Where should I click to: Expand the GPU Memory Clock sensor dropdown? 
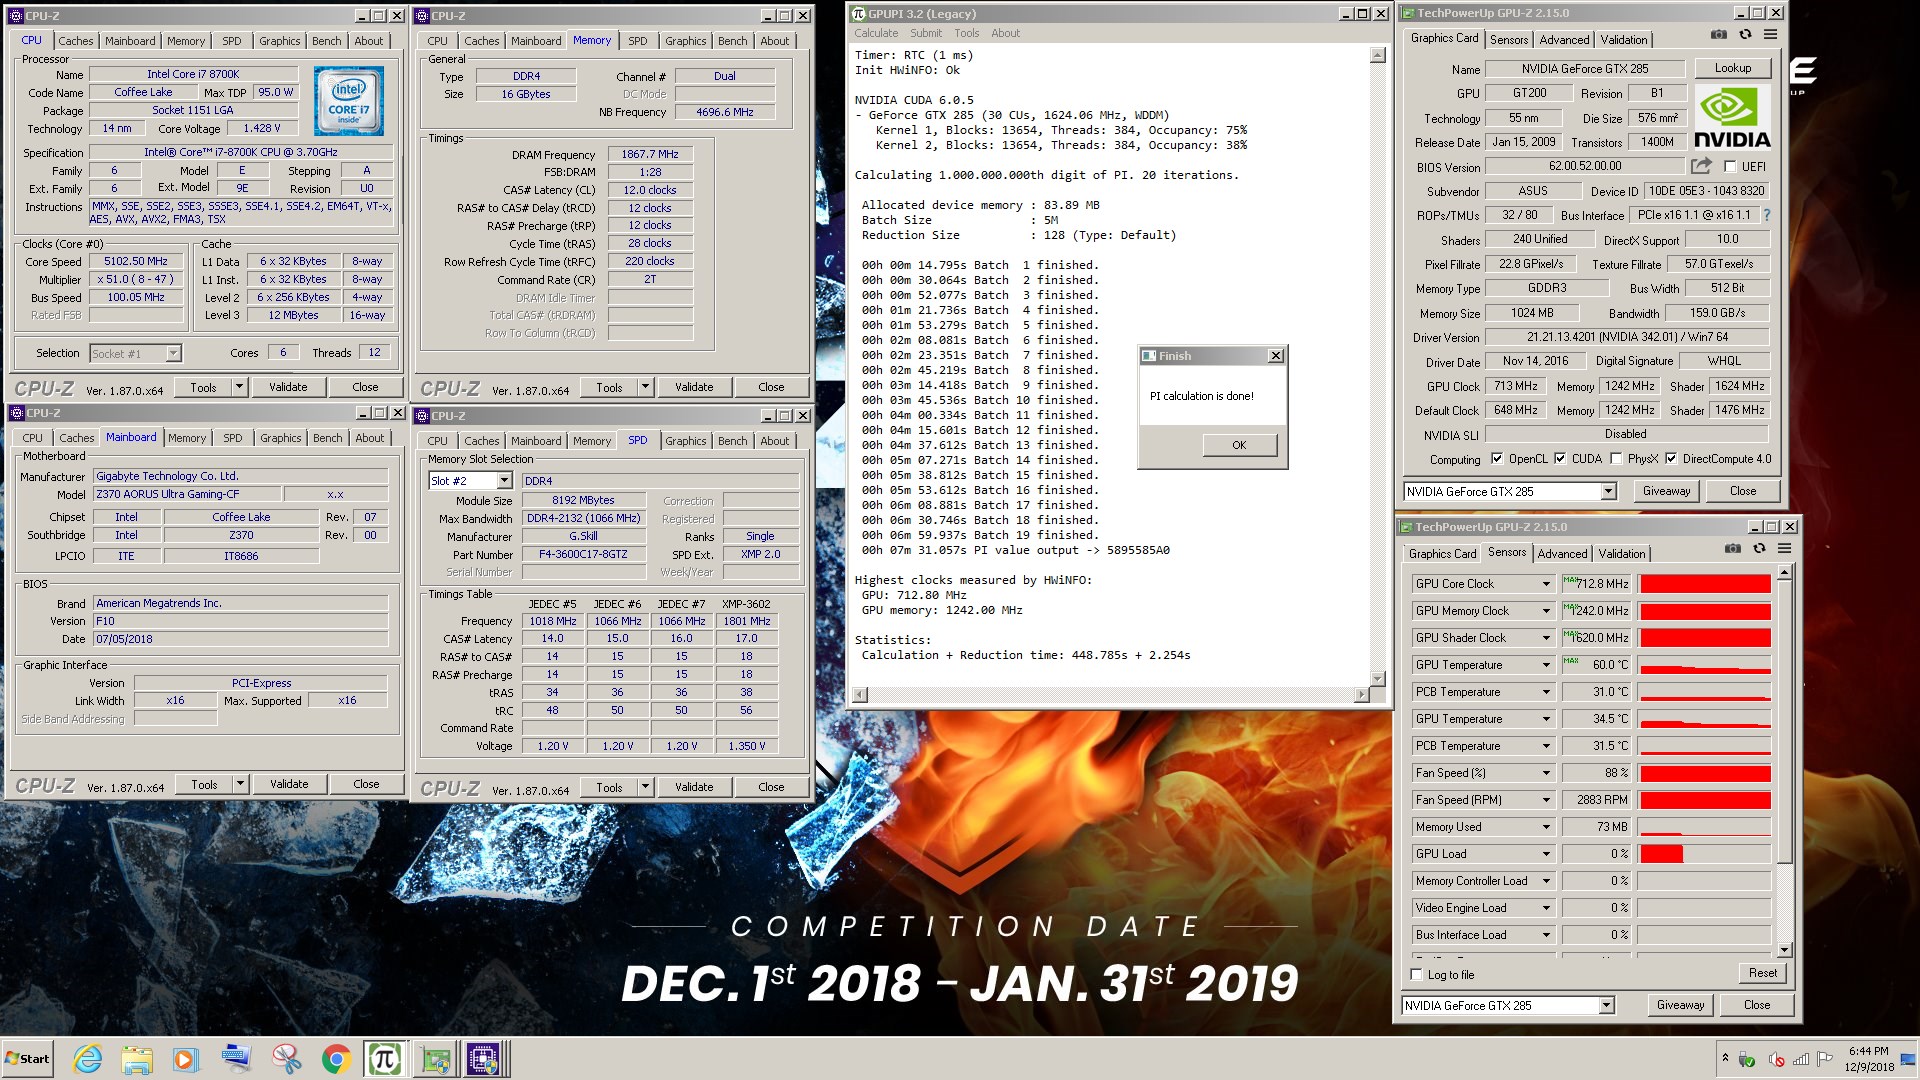(x=1546, y=611)
